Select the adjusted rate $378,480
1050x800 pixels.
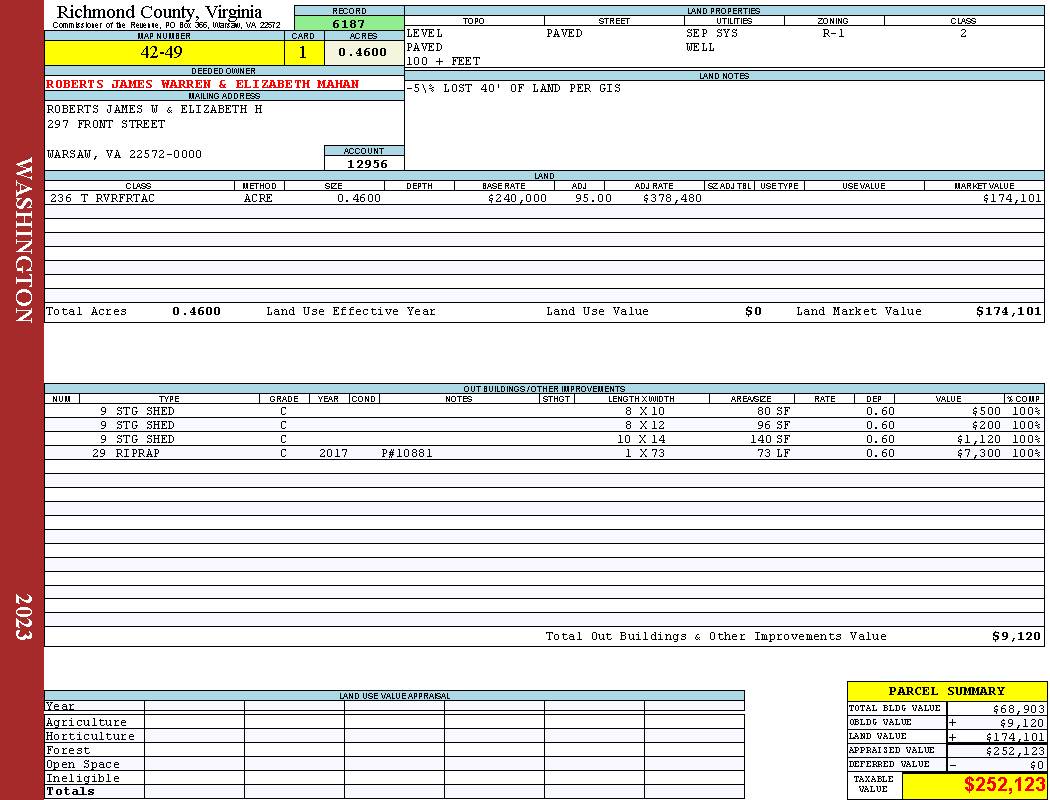click(x=672, y=198)
